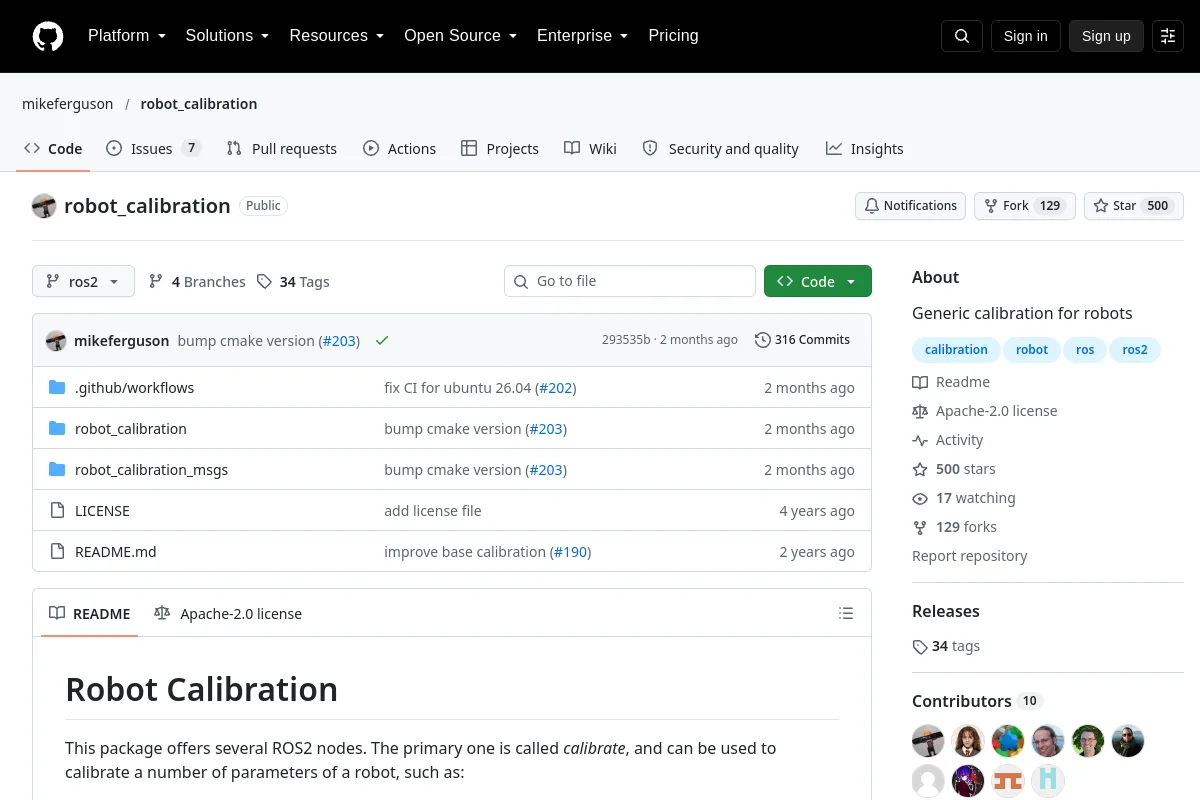Switch to the Pull requests tab
The image size is (1200, 800).
(282, 149)
